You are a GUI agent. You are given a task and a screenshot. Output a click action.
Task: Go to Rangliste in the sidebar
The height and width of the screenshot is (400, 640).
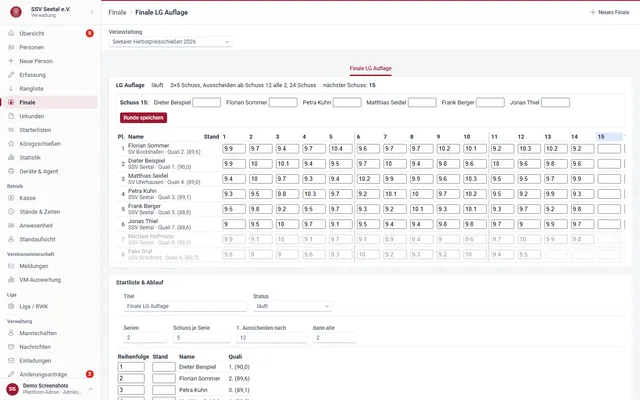49,89
